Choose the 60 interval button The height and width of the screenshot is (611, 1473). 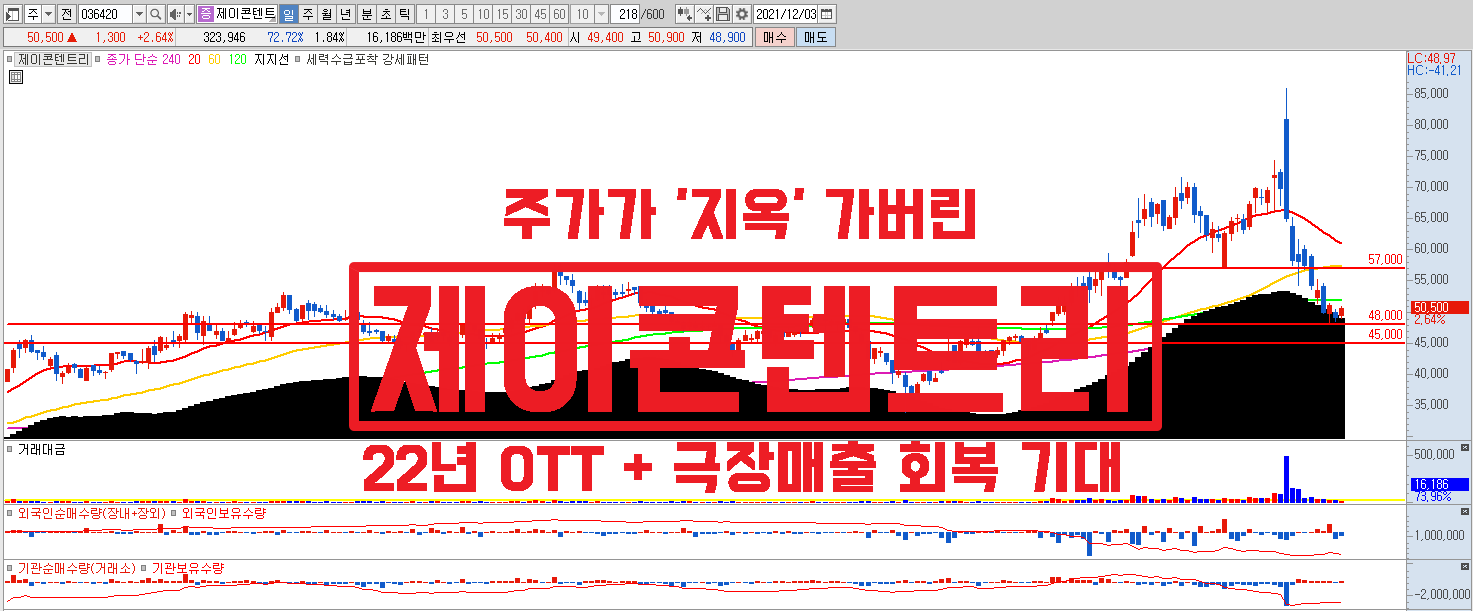click(559, 14)
